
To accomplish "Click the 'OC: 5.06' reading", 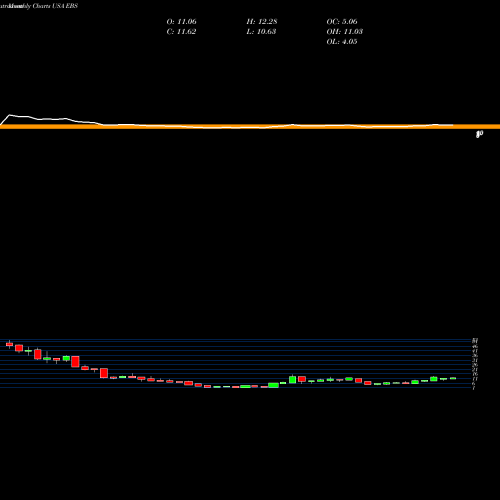I will tap(342, 22).
